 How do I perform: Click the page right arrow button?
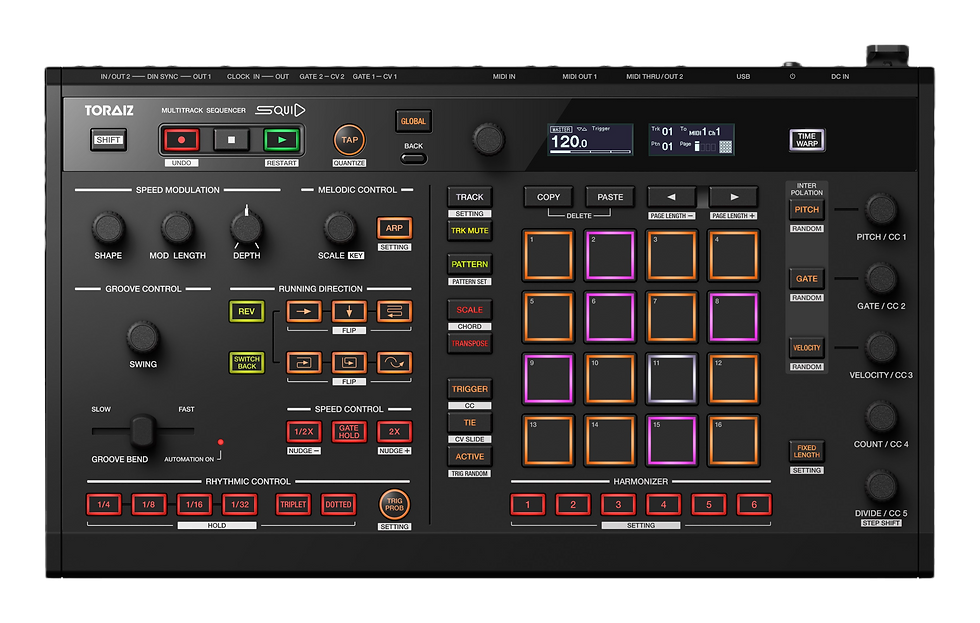point(734,197)
